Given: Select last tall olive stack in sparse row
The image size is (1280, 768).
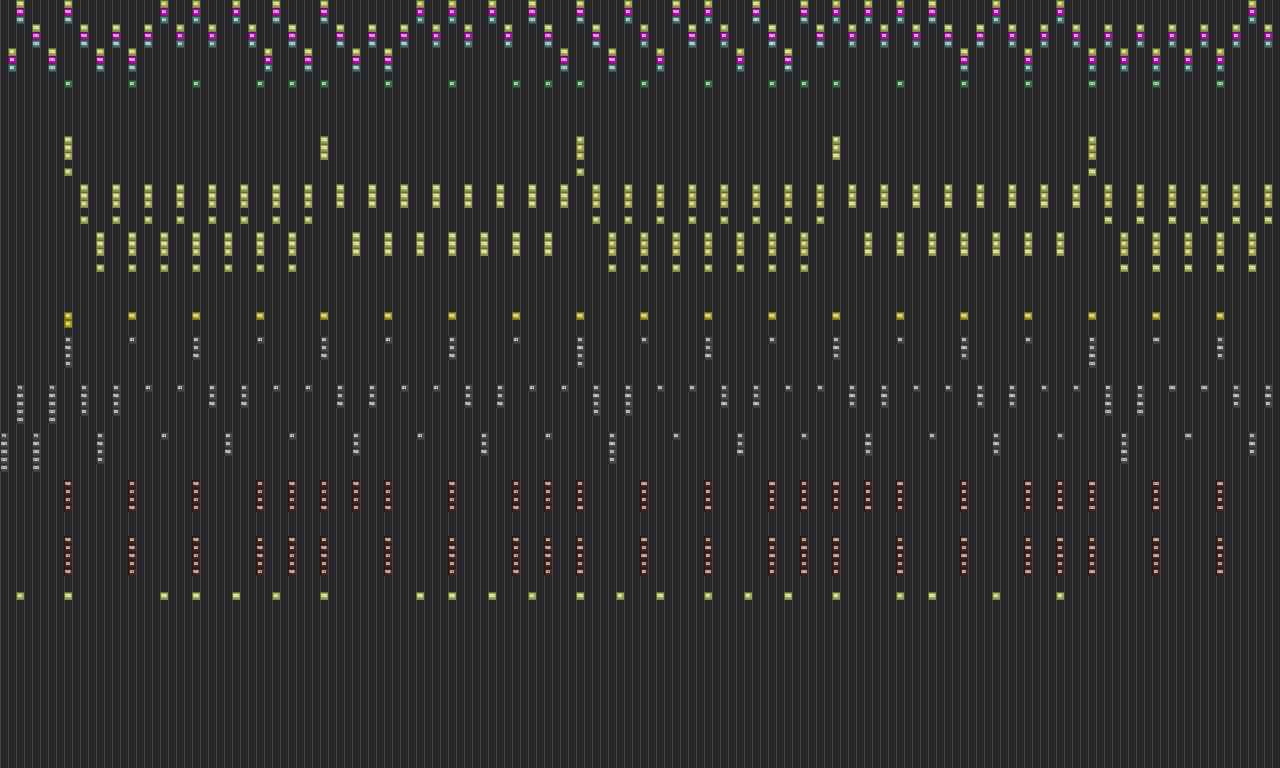Looking at the screenshot, I should coord(1092,148).
